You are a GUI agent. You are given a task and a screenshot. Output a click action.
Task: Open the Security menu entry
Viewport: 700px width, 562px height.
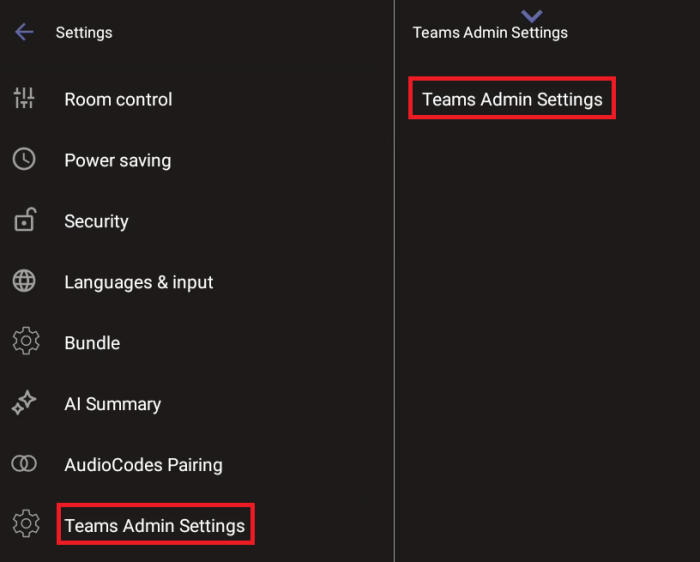[x=96, y=221]
